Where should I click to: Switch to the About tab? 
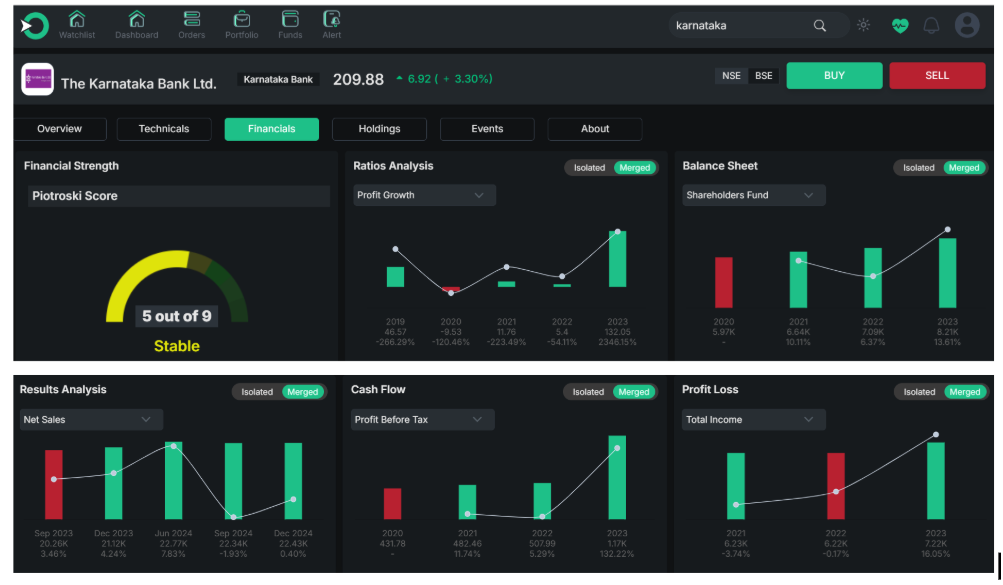tap(595, 129)
